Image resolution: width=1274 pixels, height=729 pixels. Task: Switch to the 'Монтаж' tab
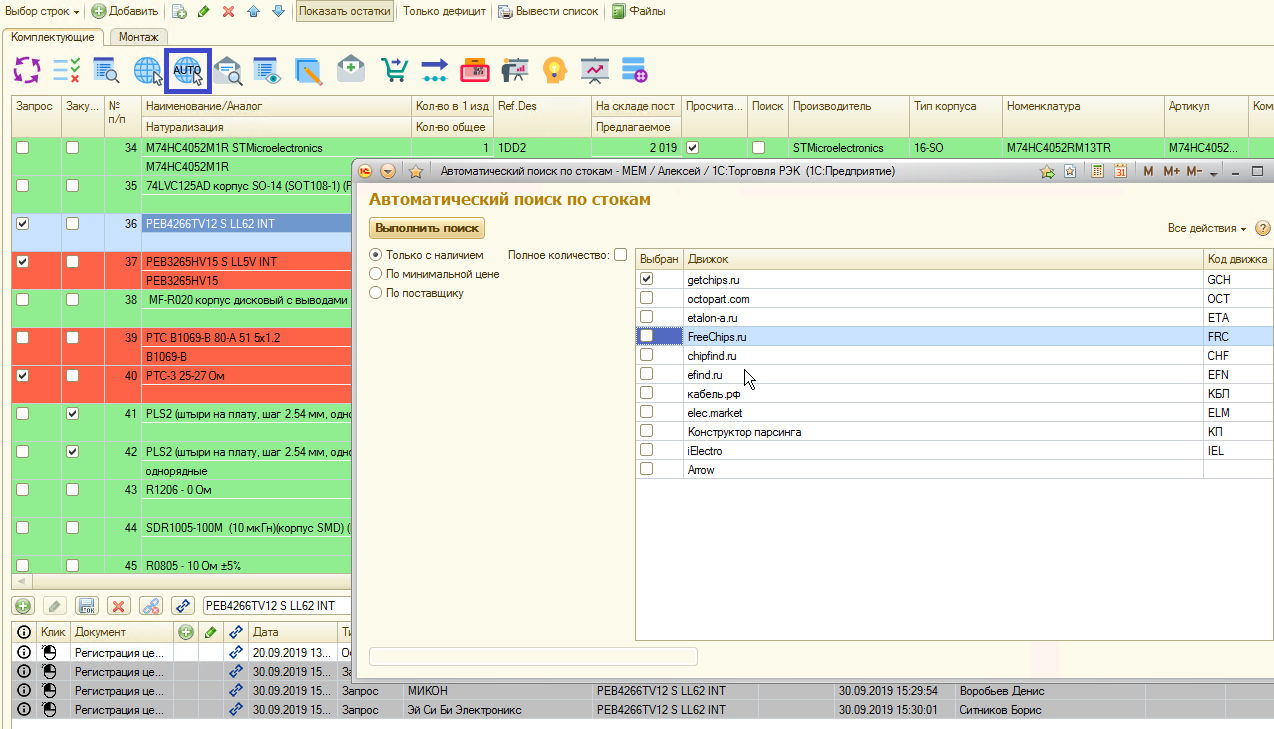click(x=138, y=37)
